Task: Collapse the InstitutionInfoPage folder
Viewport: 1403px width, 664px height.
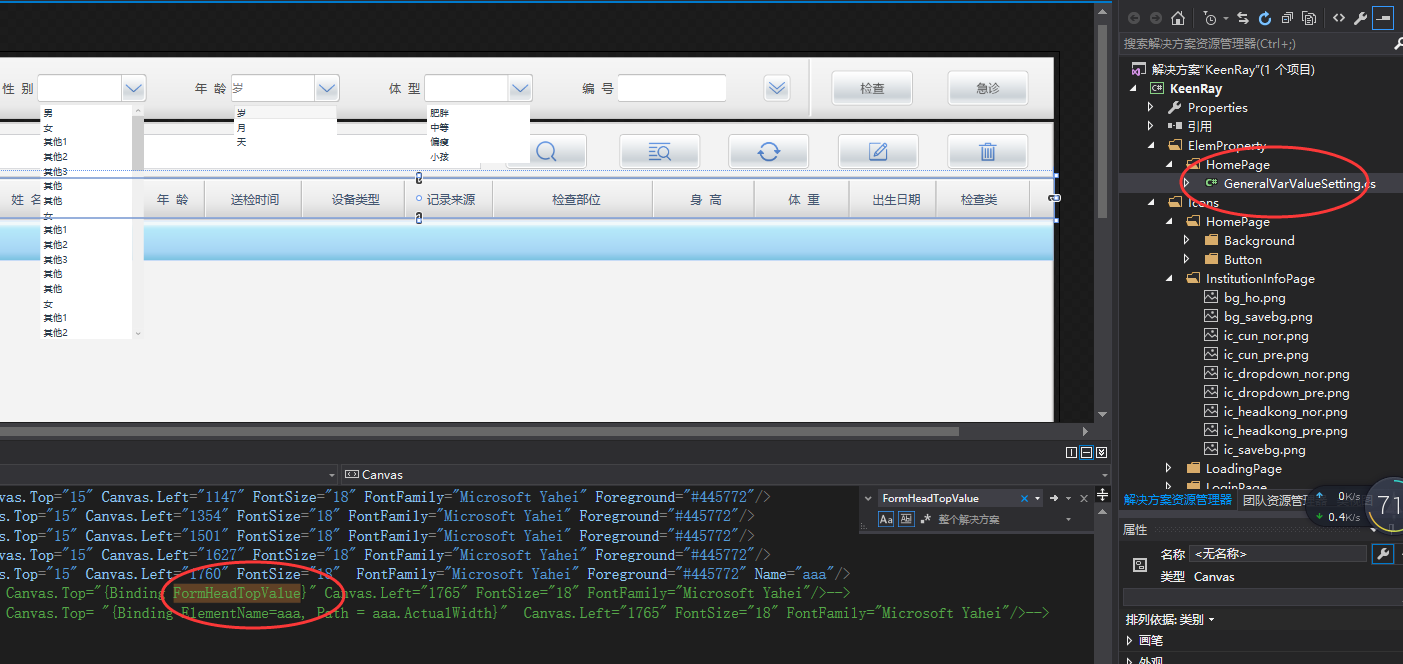Action: point(1169,278)
